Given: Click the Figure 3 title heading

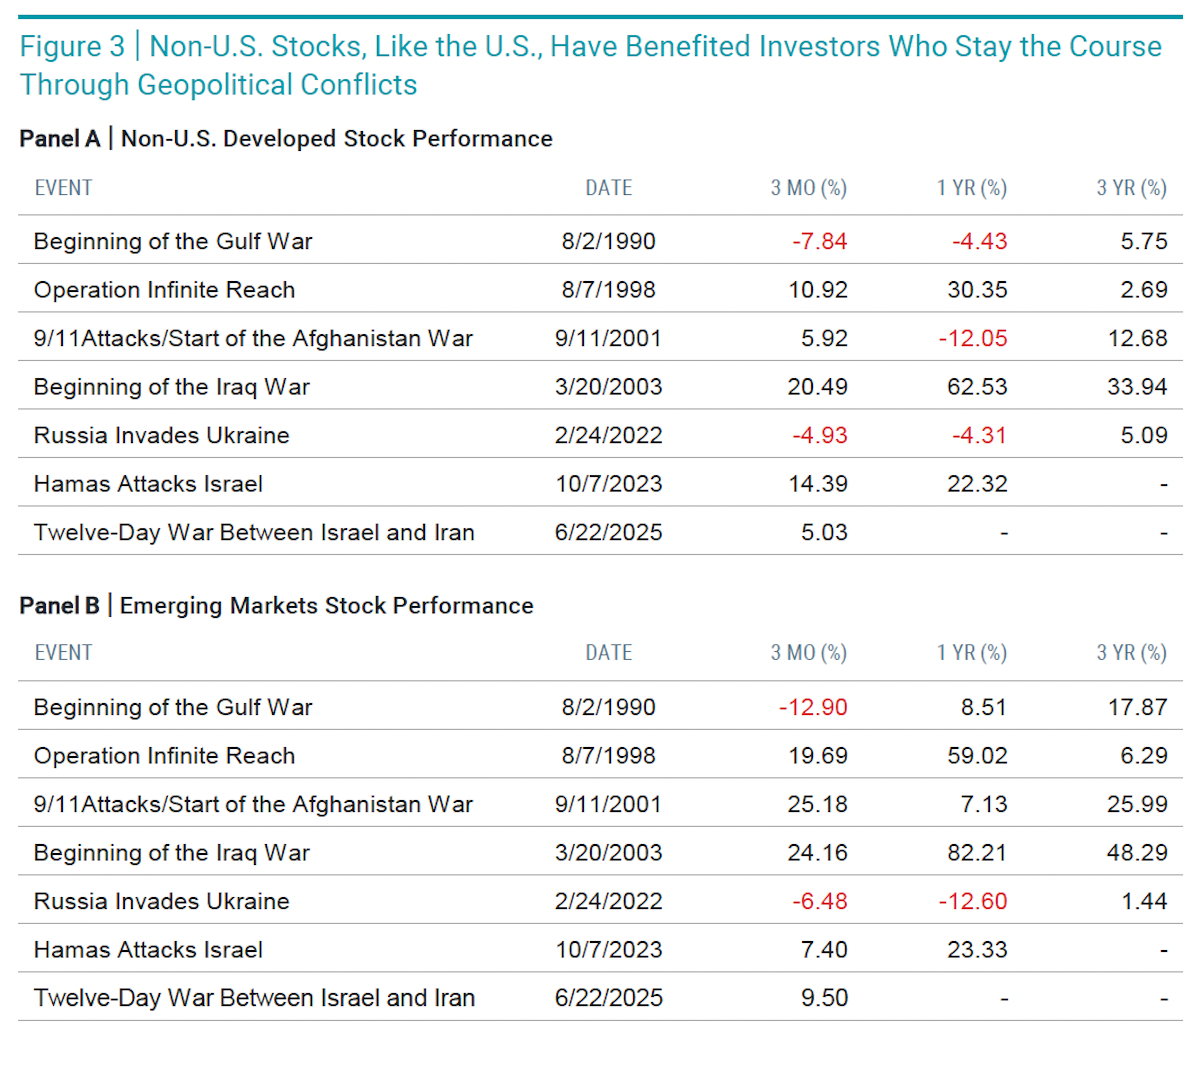Looking at the screenshot, I should click(591, 65).
